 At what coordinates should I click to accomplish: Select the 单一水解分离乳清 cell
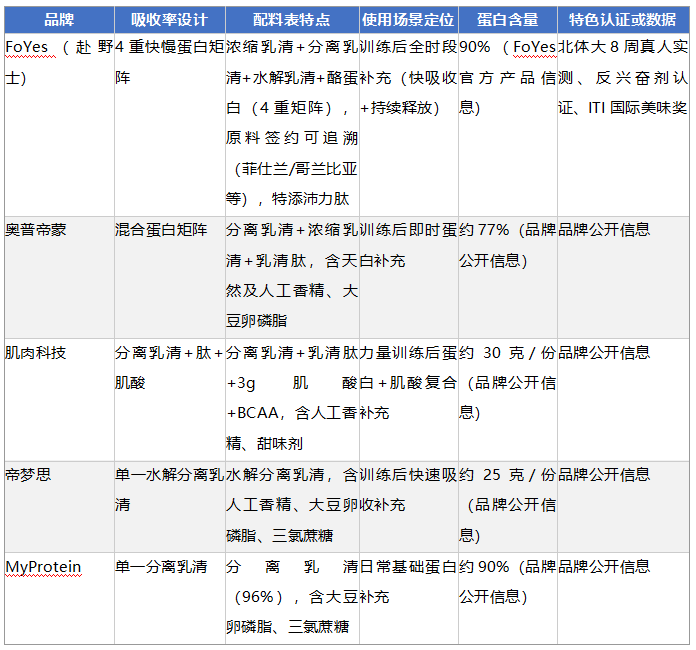(x=170, y=507)
